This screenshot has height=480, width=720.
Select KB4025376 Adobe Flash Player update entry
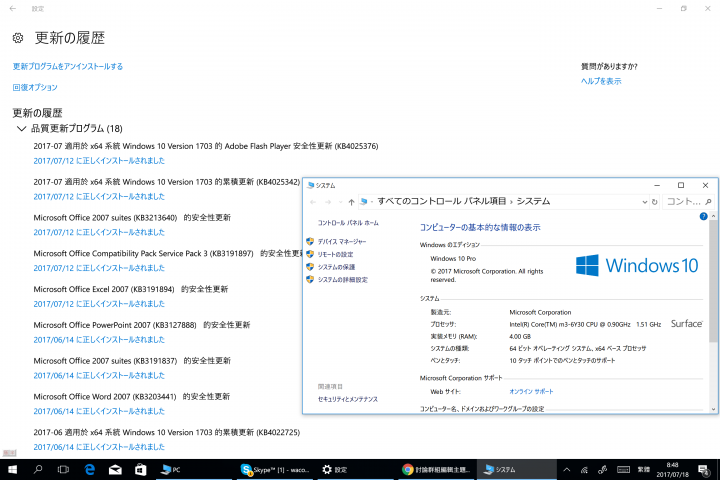point(206,146)
